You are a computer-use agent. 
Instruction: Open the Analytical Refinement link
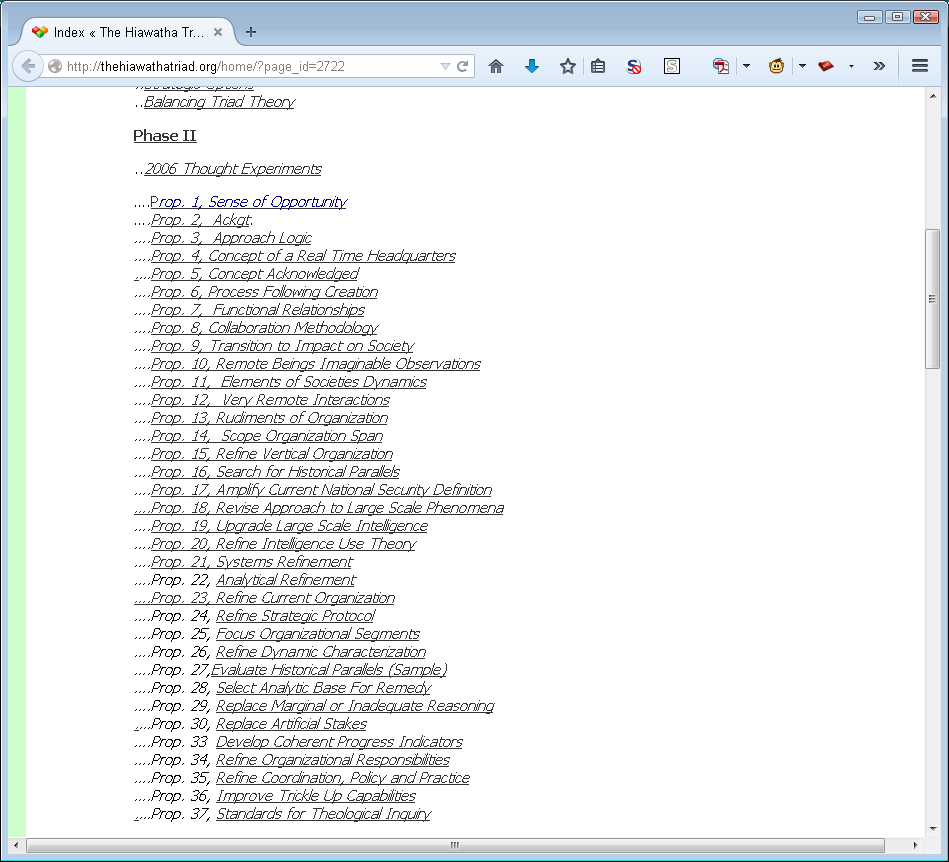coord(286,580)
